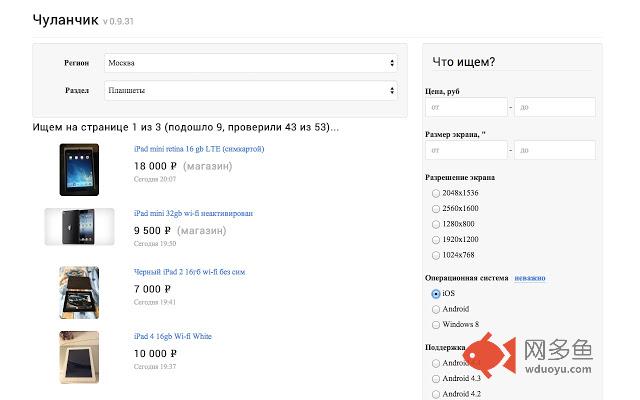Select the Android operating system option

point(436,309)
